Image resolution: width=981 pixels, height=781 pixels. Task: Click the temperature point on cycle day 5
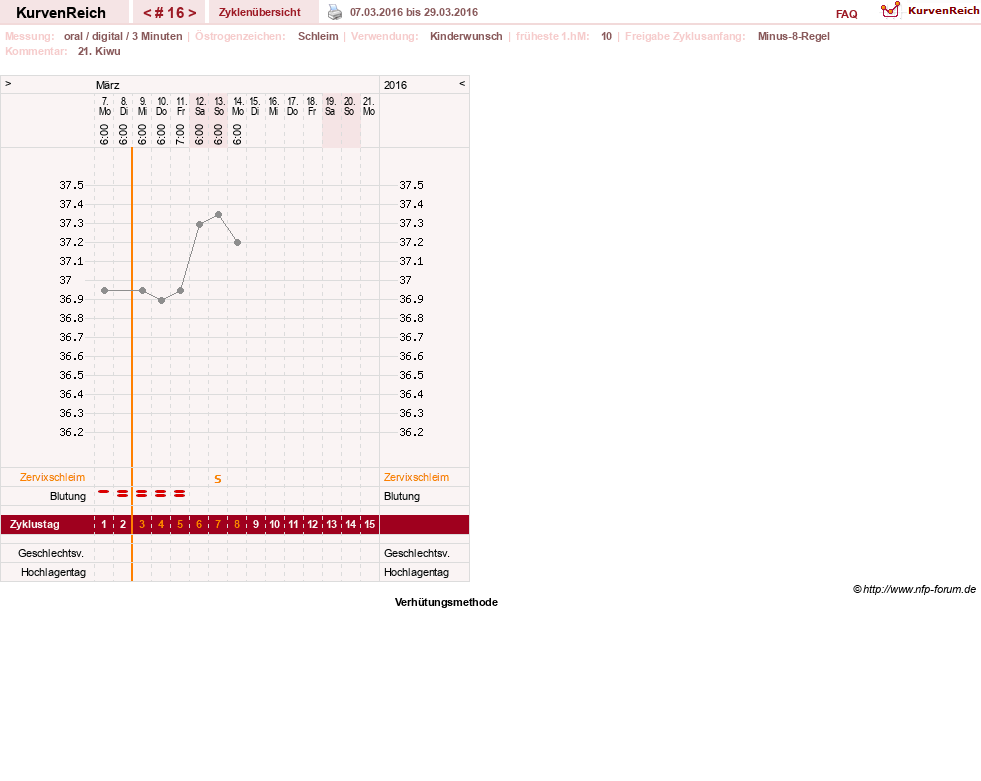tap(180, 290)
